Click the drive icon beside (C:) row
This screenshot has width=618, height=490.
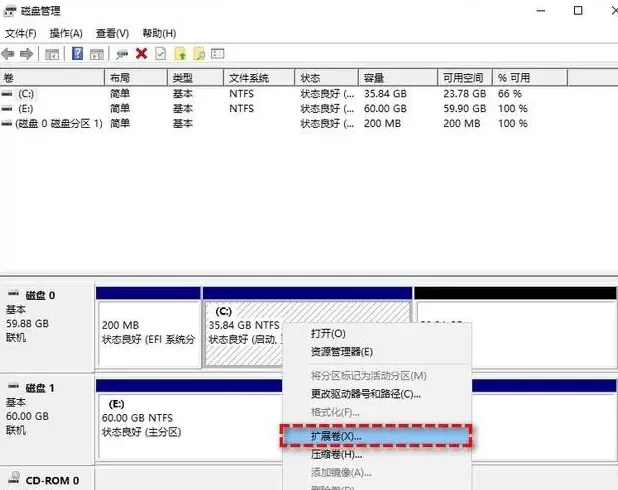7,94
